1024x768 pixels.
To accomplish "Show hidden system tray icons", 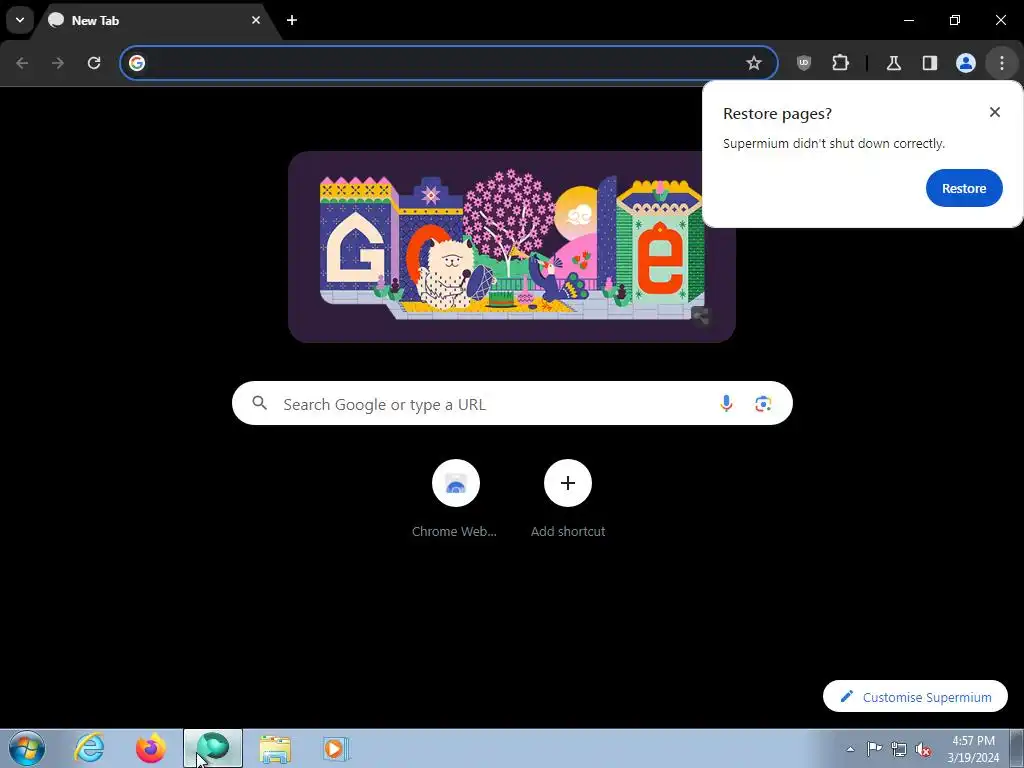I will 850,749.
